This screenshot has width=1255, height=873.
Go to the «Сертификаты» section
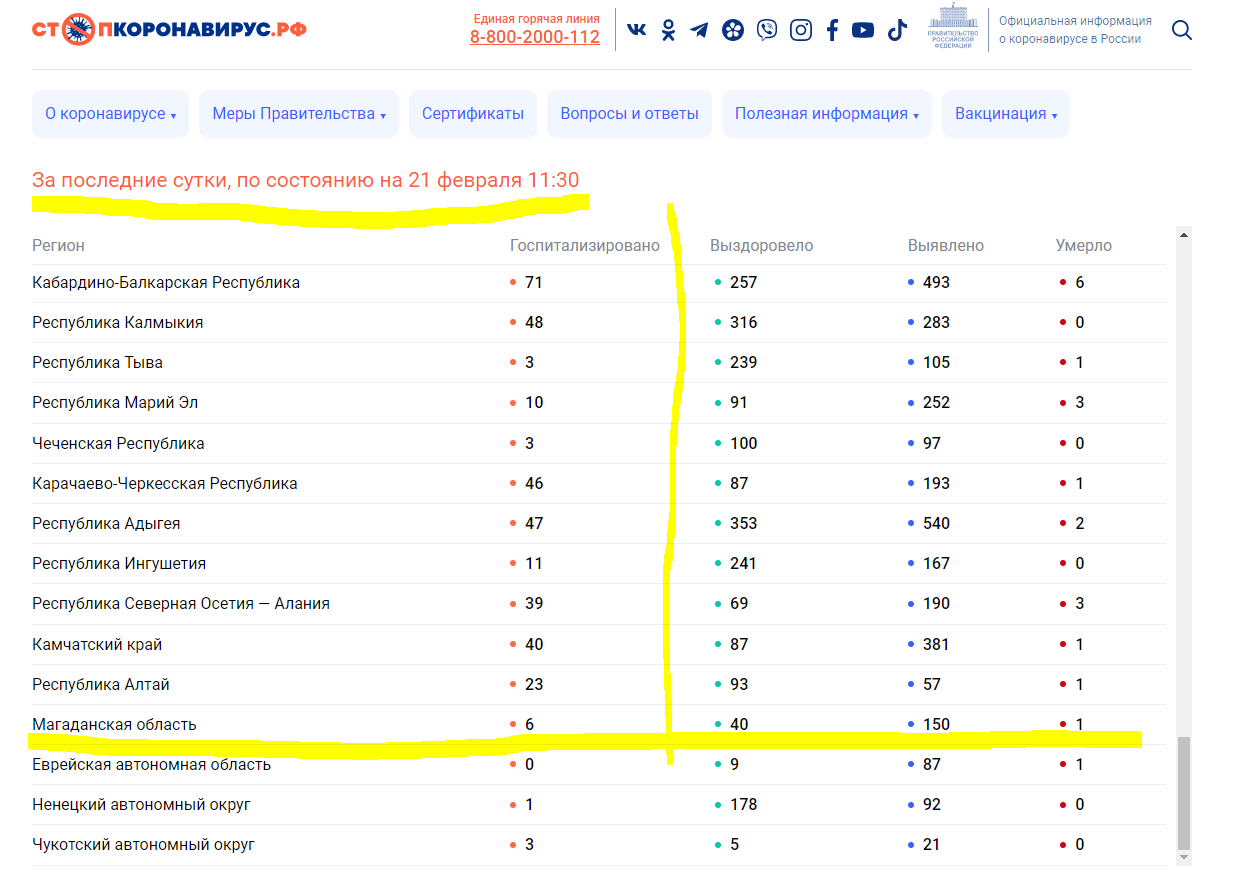[472, 114]
